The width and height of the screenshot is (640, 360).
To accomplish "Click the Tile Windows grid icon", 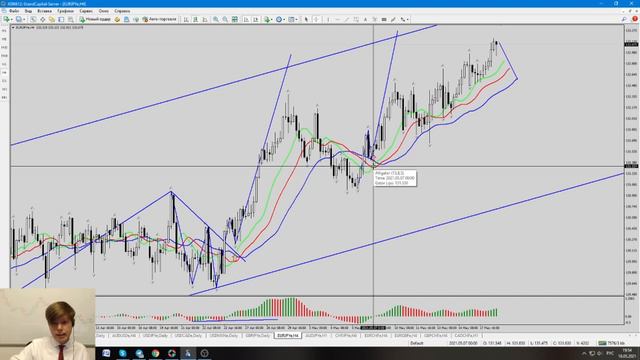I will pos(235,19).
